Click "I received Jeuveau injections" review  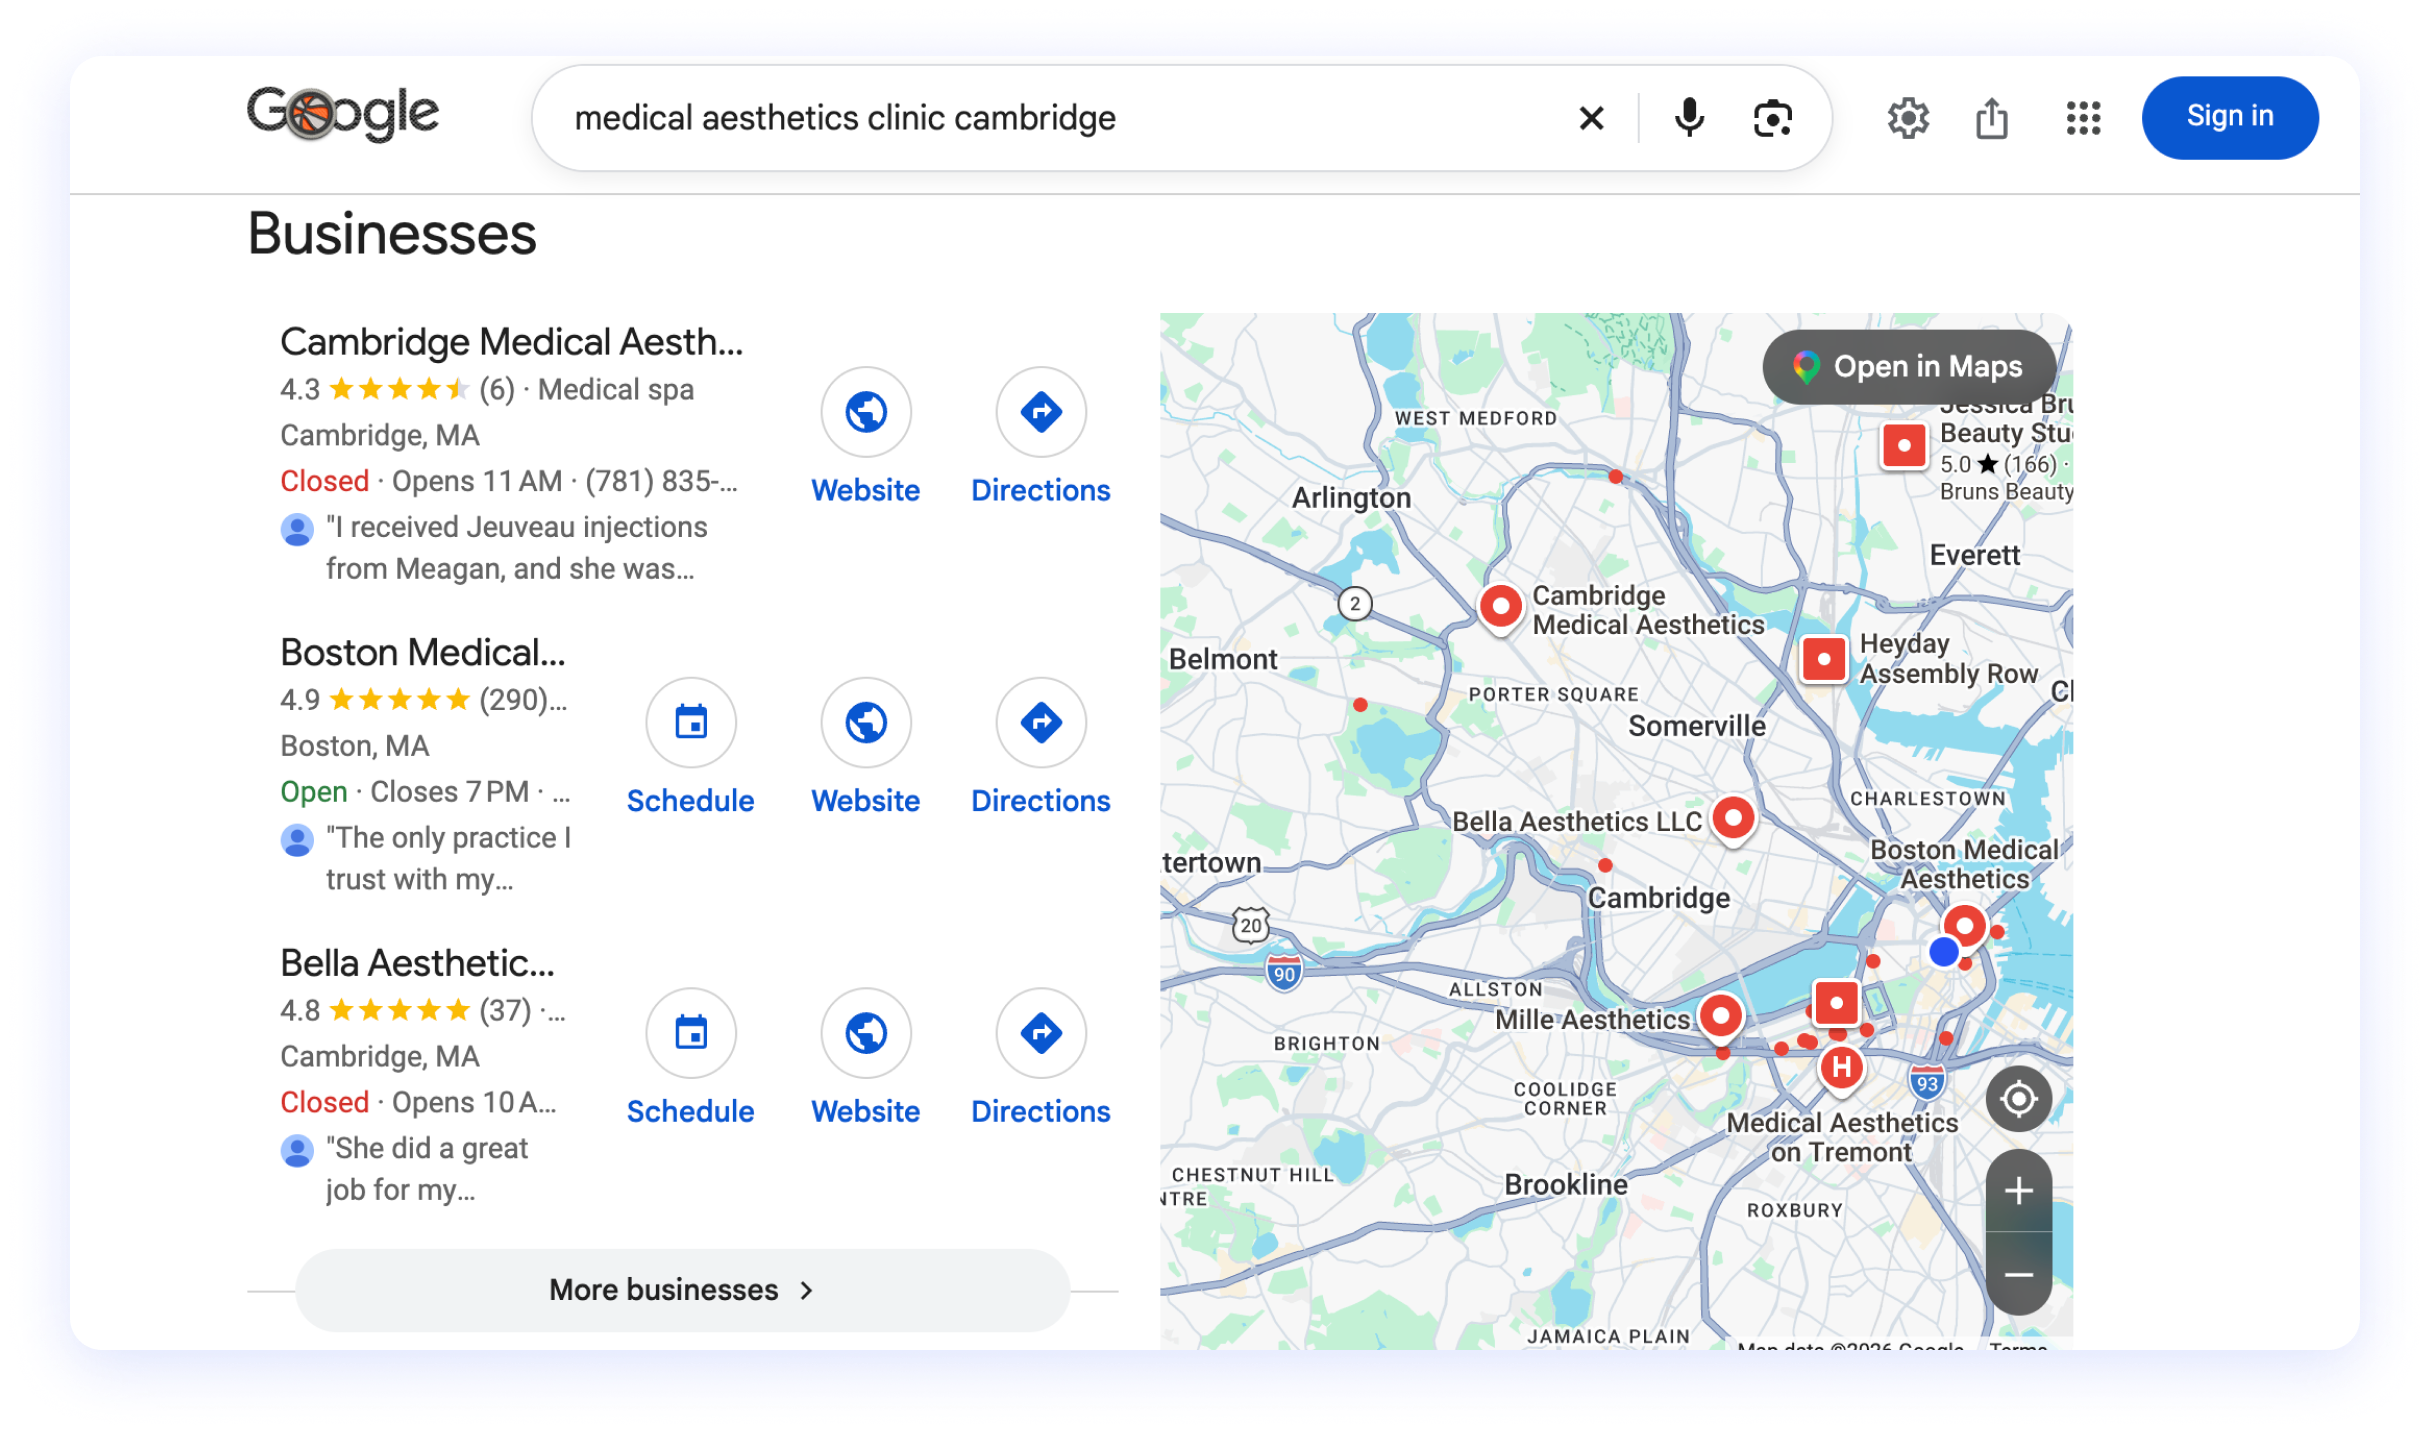point(516,548)
